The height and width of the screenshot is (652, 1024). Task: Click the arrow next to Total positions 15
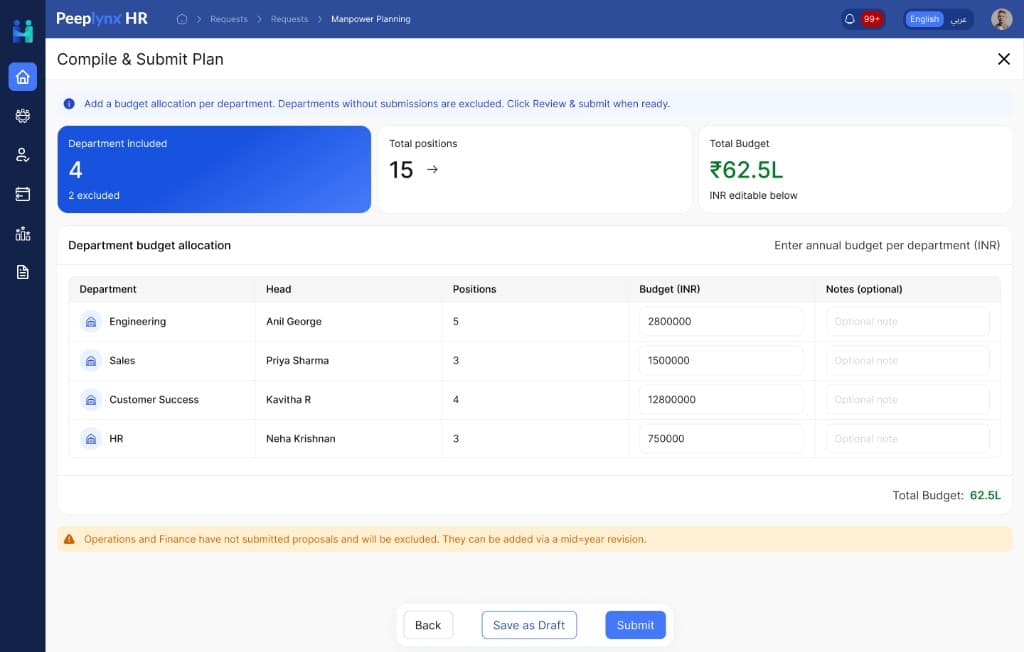pos(432,169)
